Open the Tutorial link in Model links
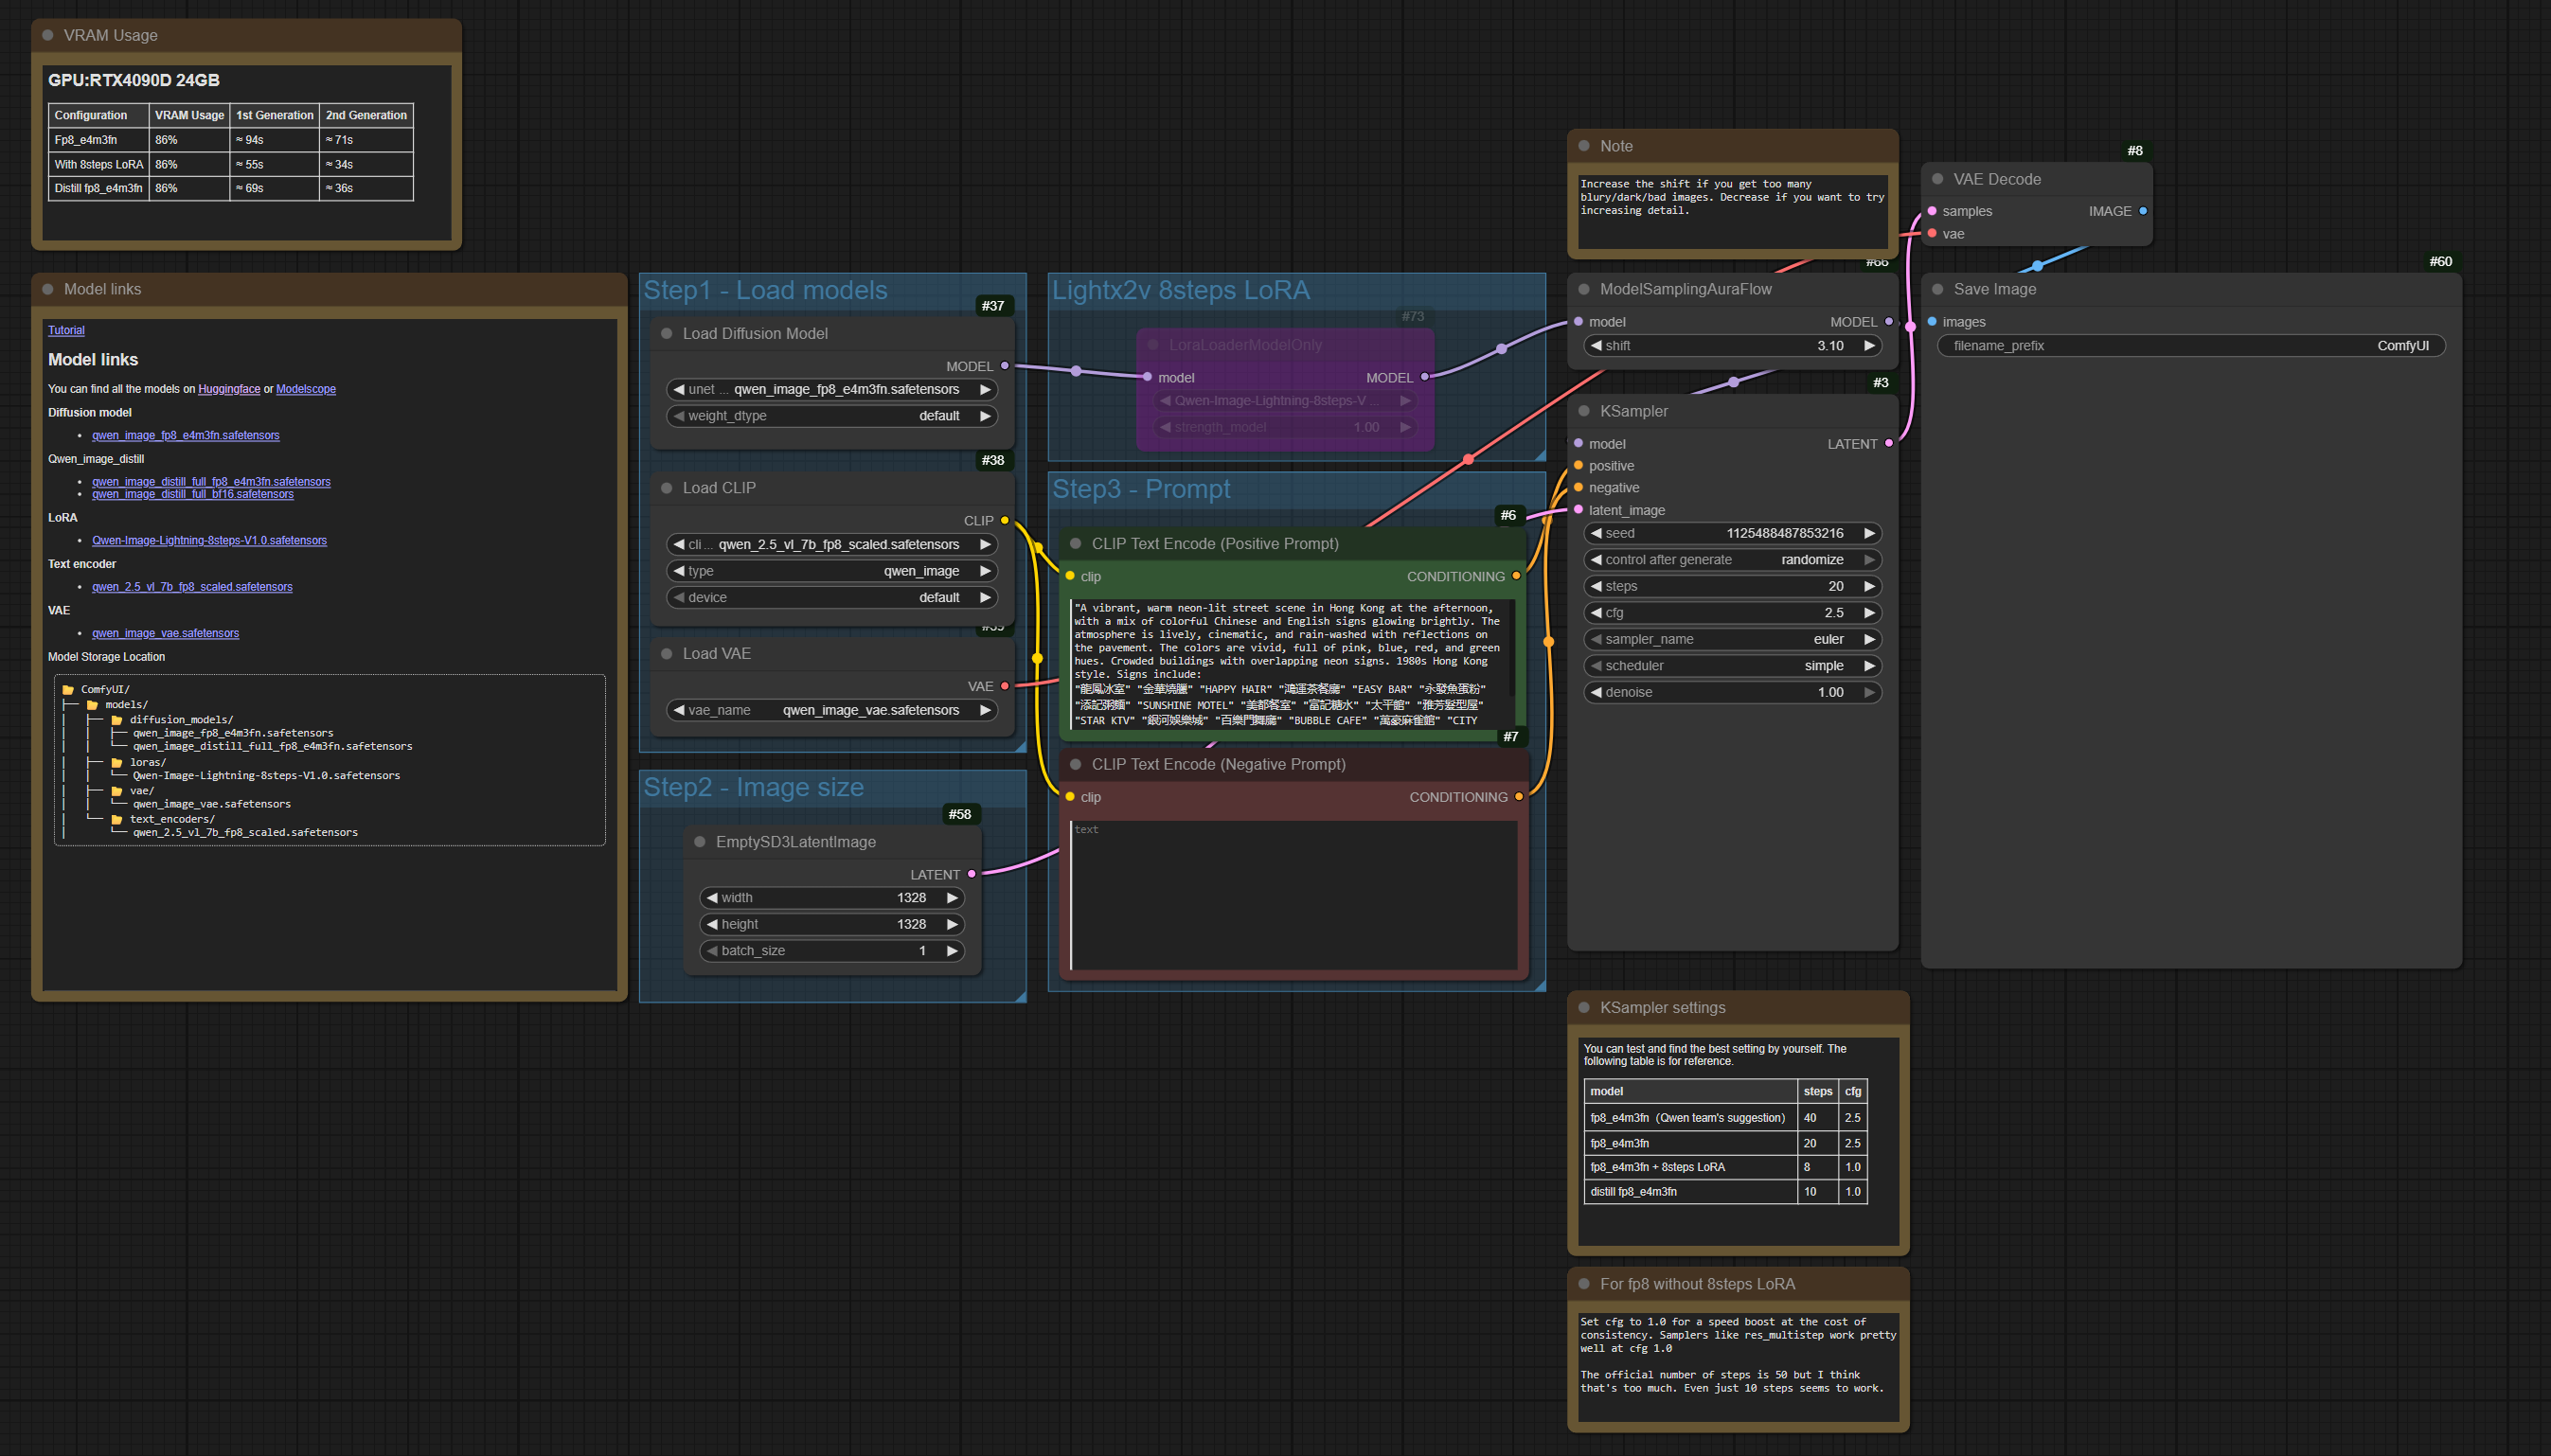Viewport: 2551px width, 1456px height. click(x=66, y=330)
